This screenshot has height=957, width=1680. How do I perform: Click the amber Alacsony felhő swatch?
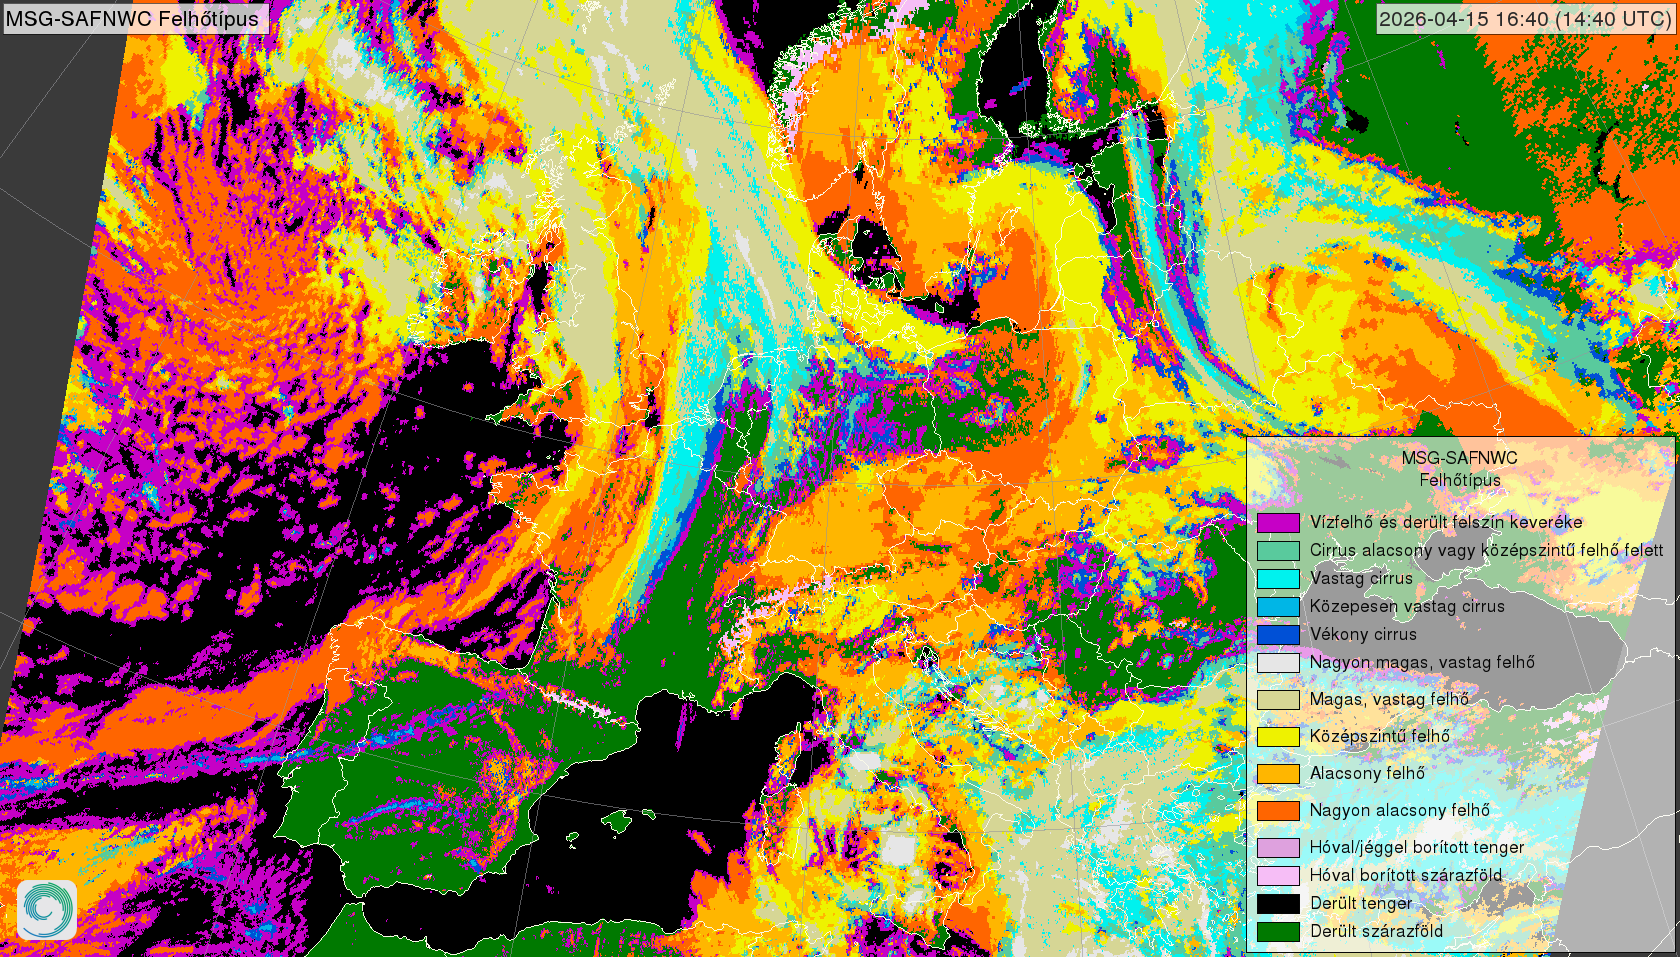1278,774
